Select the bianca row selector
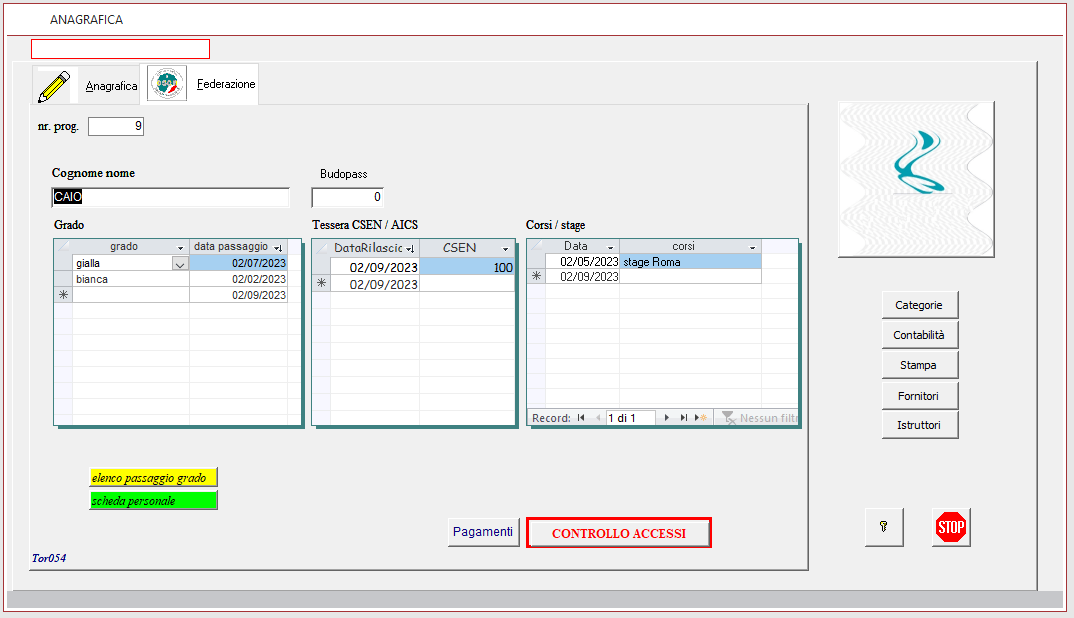Image resolution: width=1074 pixels, height=618 pixels. pyautogui.click(x=63, y=279)
